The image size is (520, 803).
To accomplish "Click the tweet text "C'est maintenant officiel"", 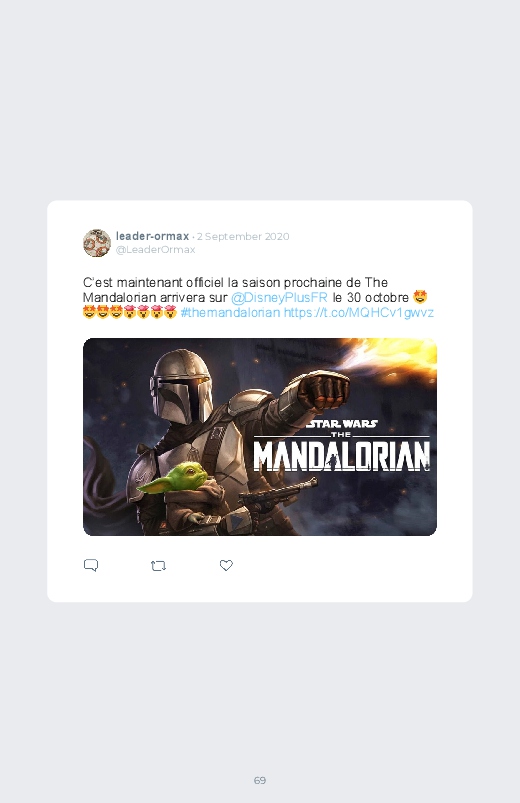I will coord(153,283).
